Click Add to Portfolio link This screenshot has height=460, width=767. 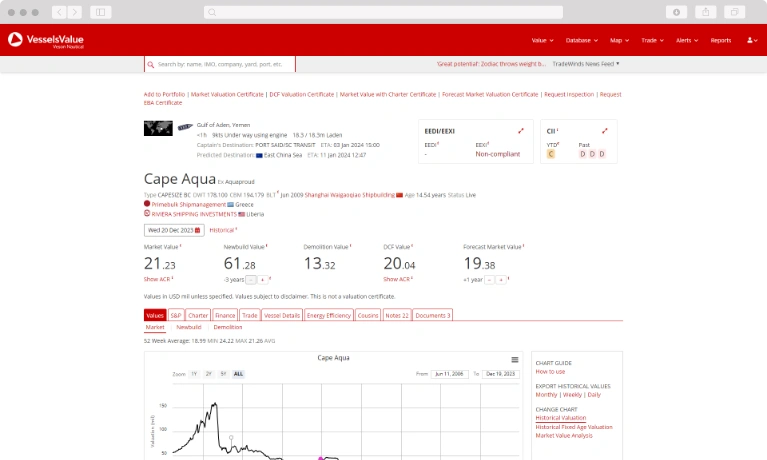point(164,94)
